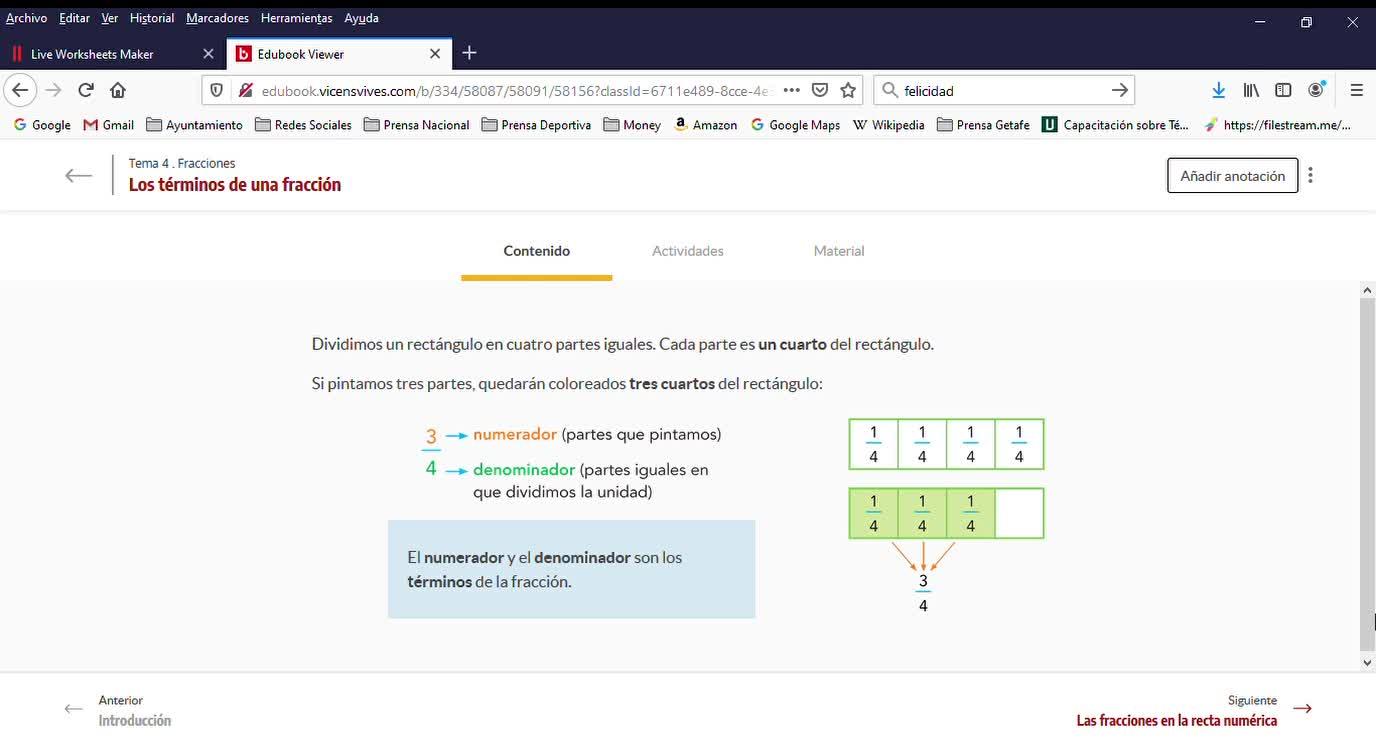Screen dimensions: 1376x744
Task: Go to Las fracciones en la recta numérica
Action: click(x=1176, y=720)
